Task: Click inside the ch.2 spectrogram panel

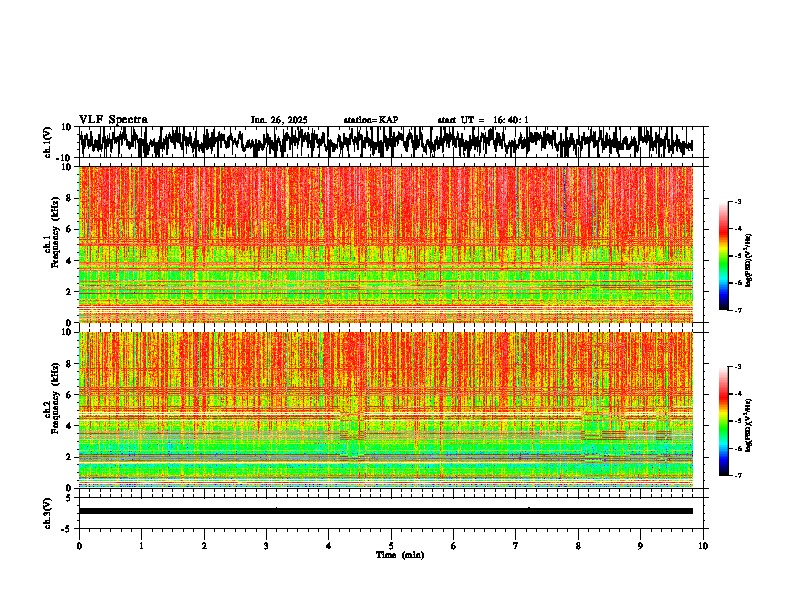Action: (386, 410)
